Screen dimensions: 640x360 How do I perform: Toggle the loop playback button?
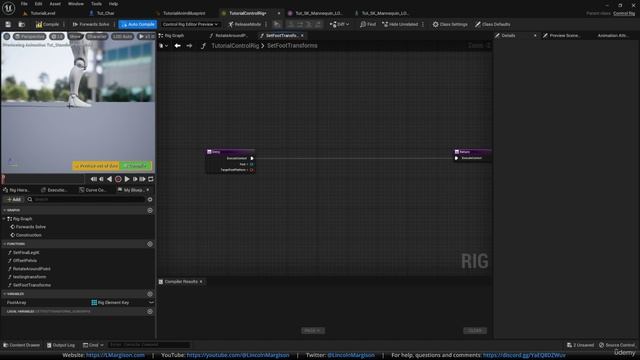coord(151,179)
